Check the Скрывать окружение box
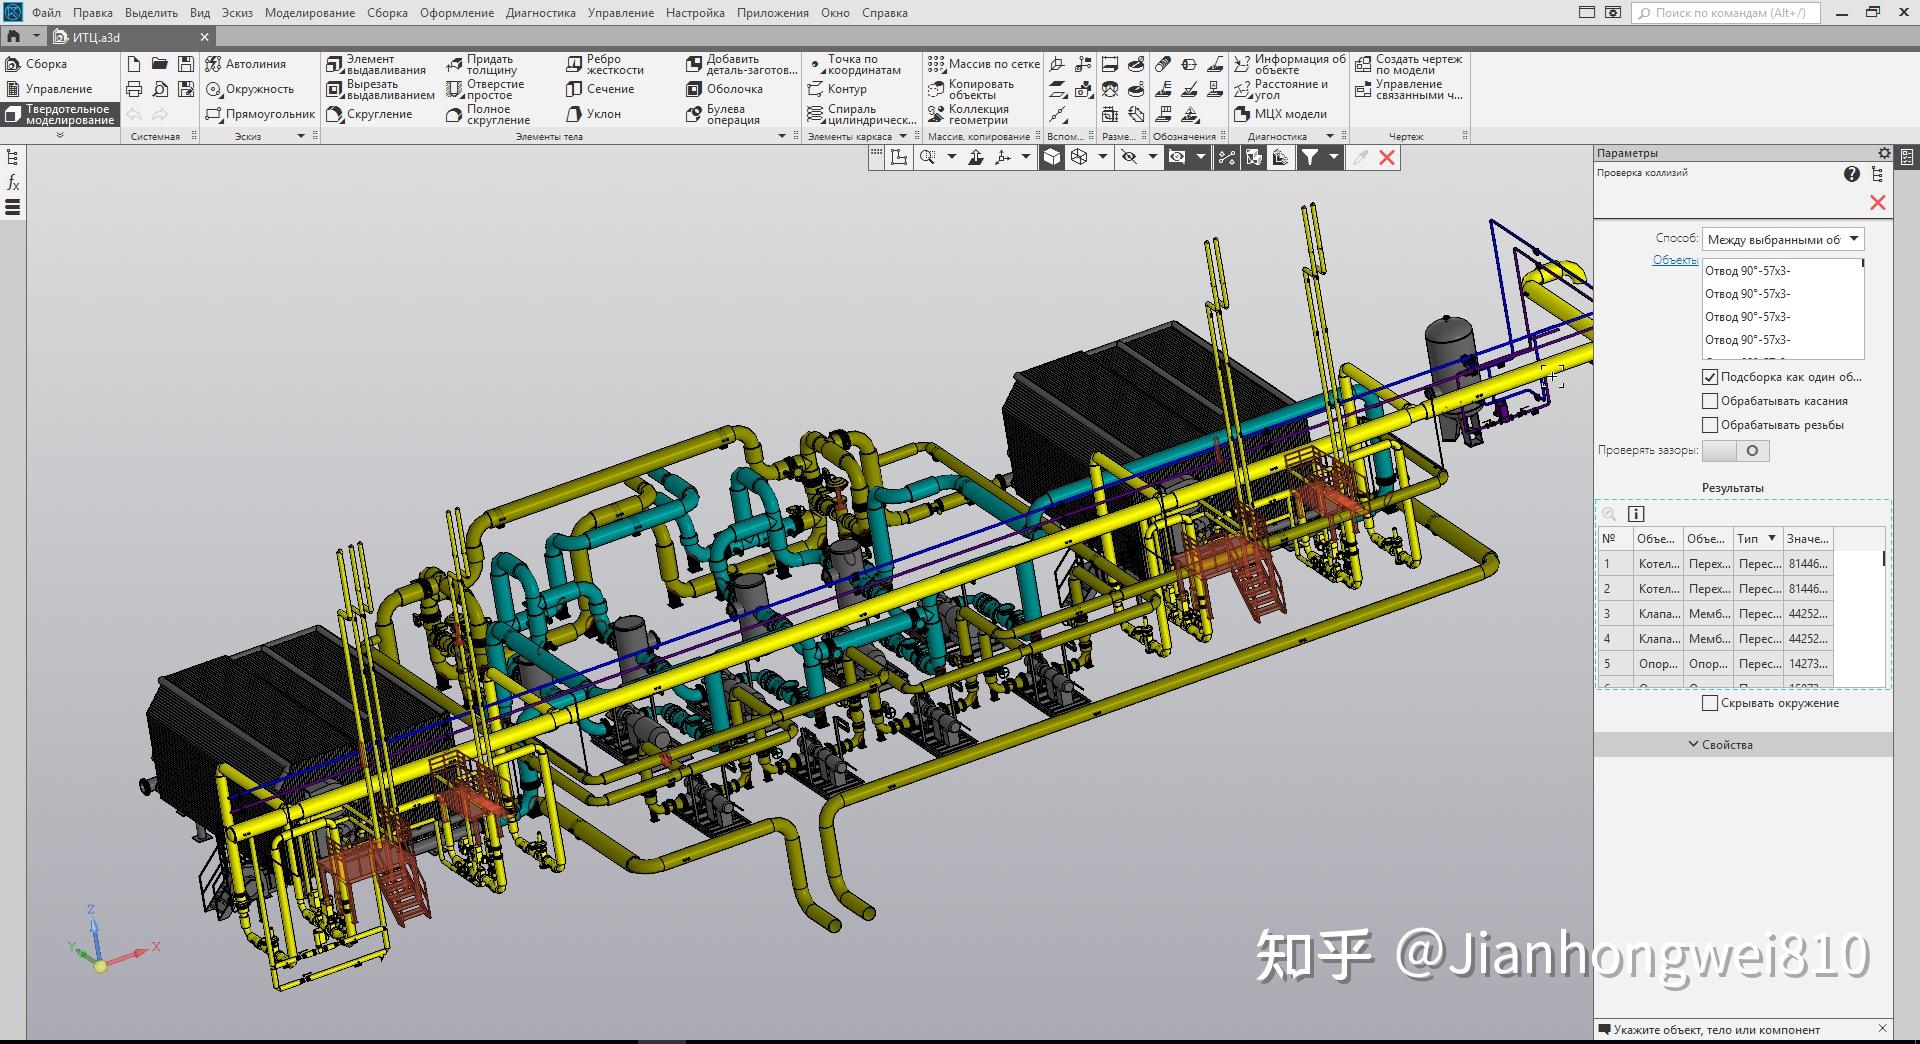 pos(1712,703)
